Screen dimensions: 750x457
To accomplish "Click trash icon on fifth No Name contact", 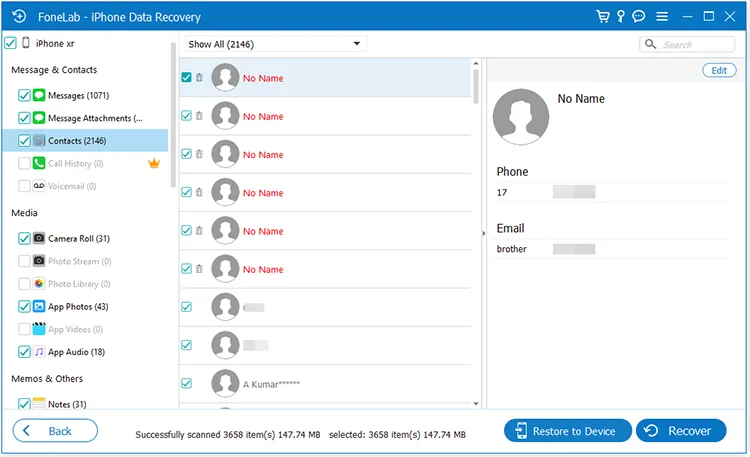I will (x=199, y=231).
